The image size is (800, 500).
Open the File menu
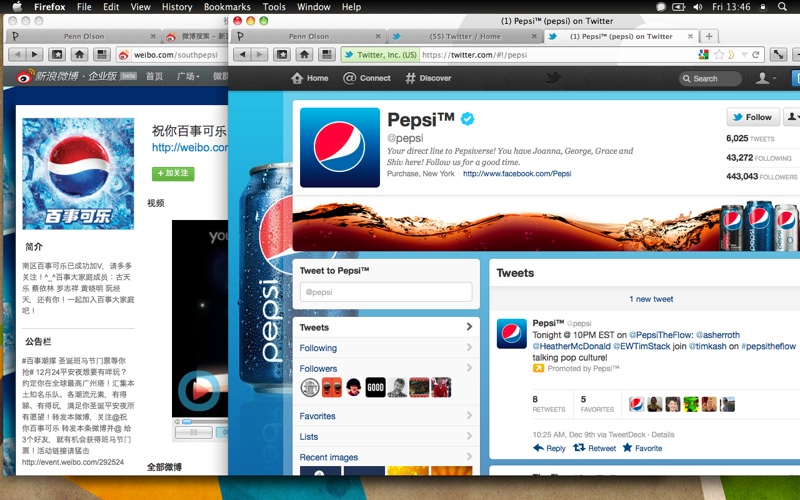84,7
